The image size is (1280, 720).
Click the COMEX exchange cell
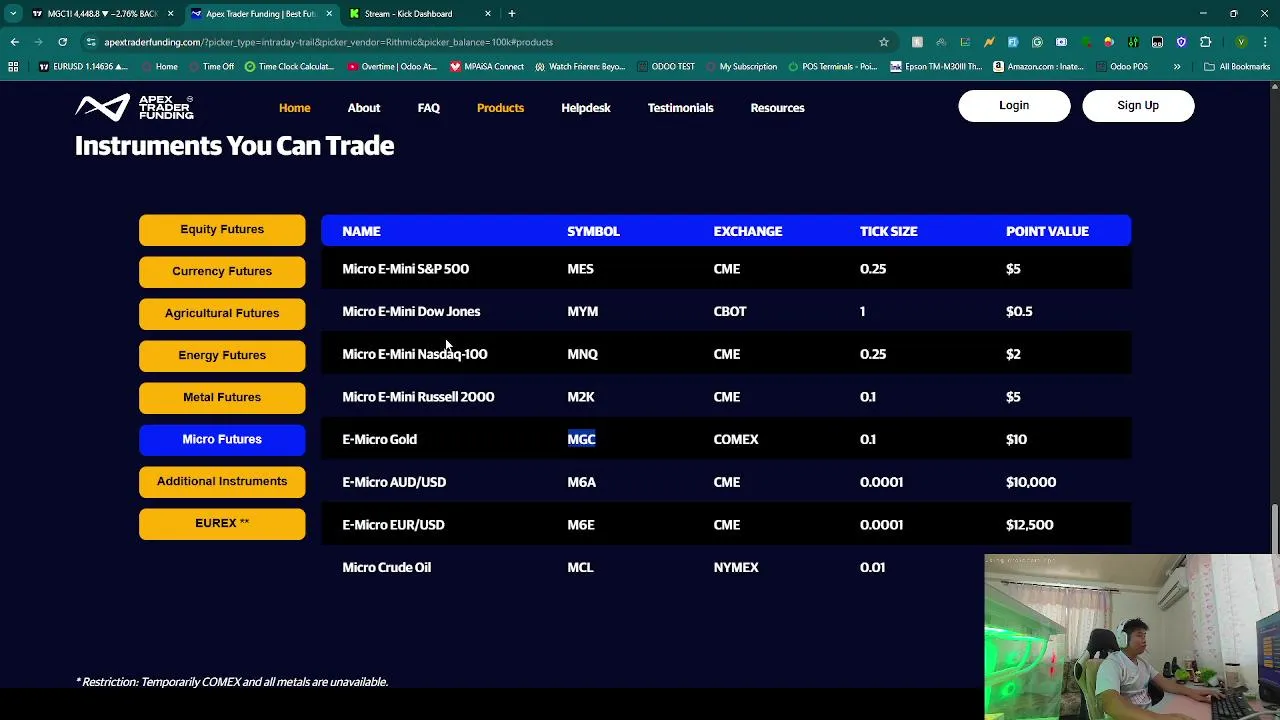pyautogui.click(x=736, y=439)
